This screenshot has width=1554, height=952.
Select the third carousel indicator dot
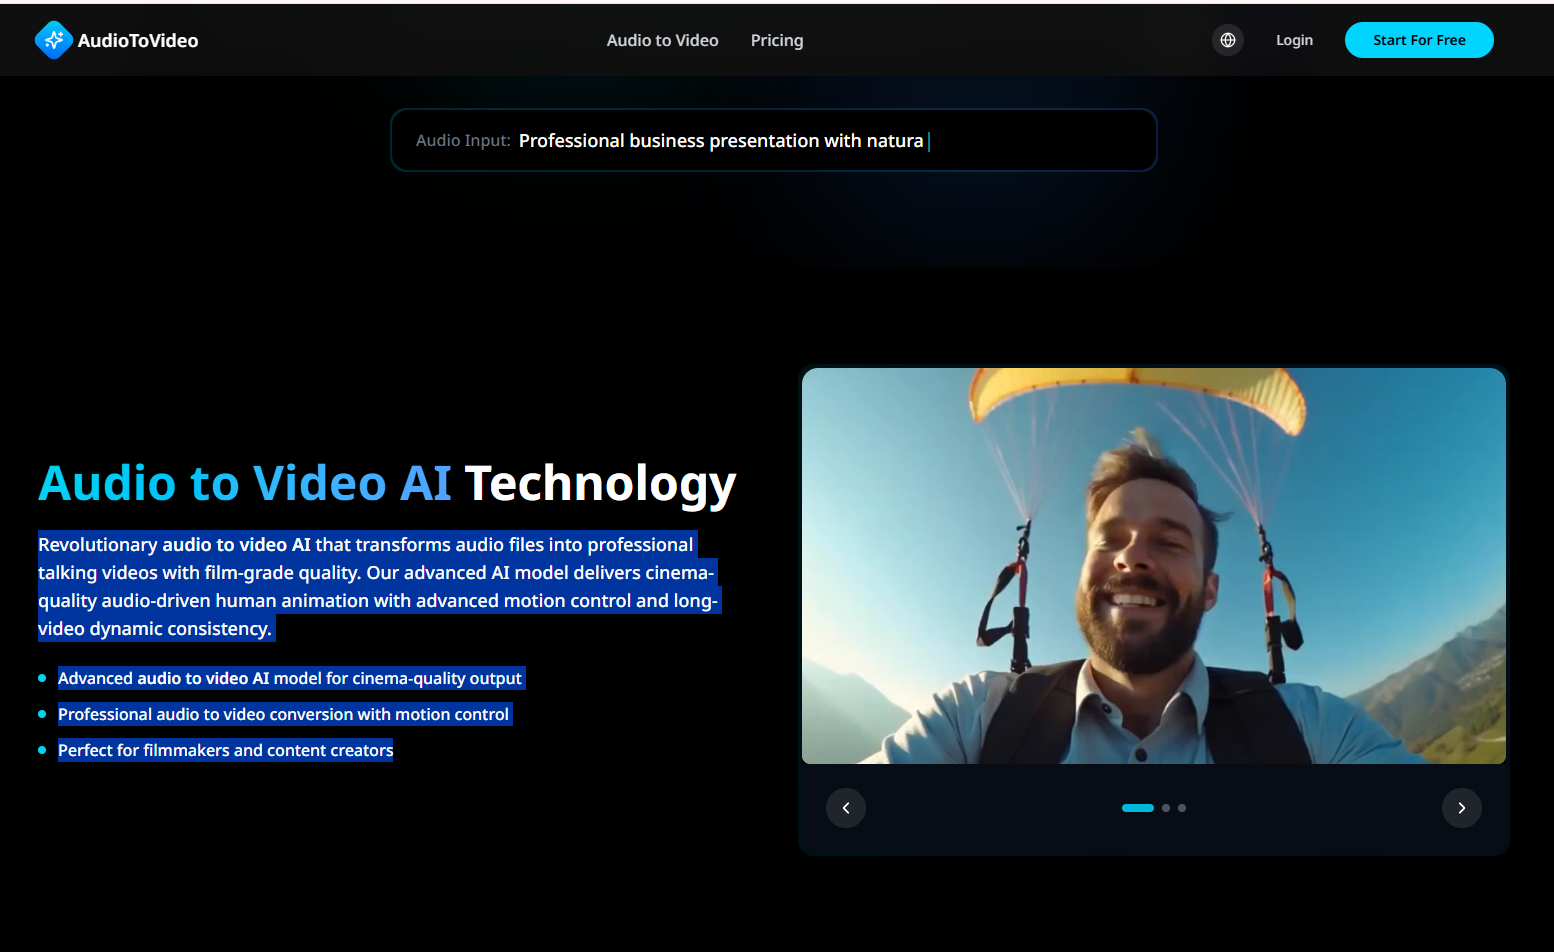[x=1181, y=807]
